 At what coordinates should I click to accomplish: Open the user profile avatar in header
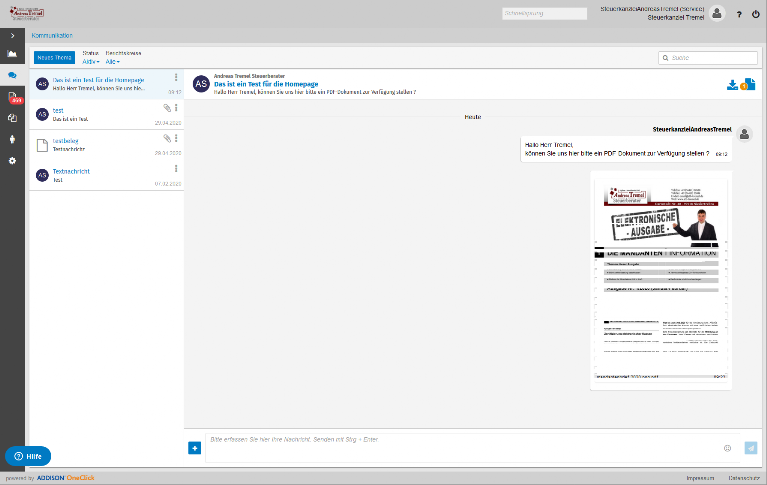point(717,13)
